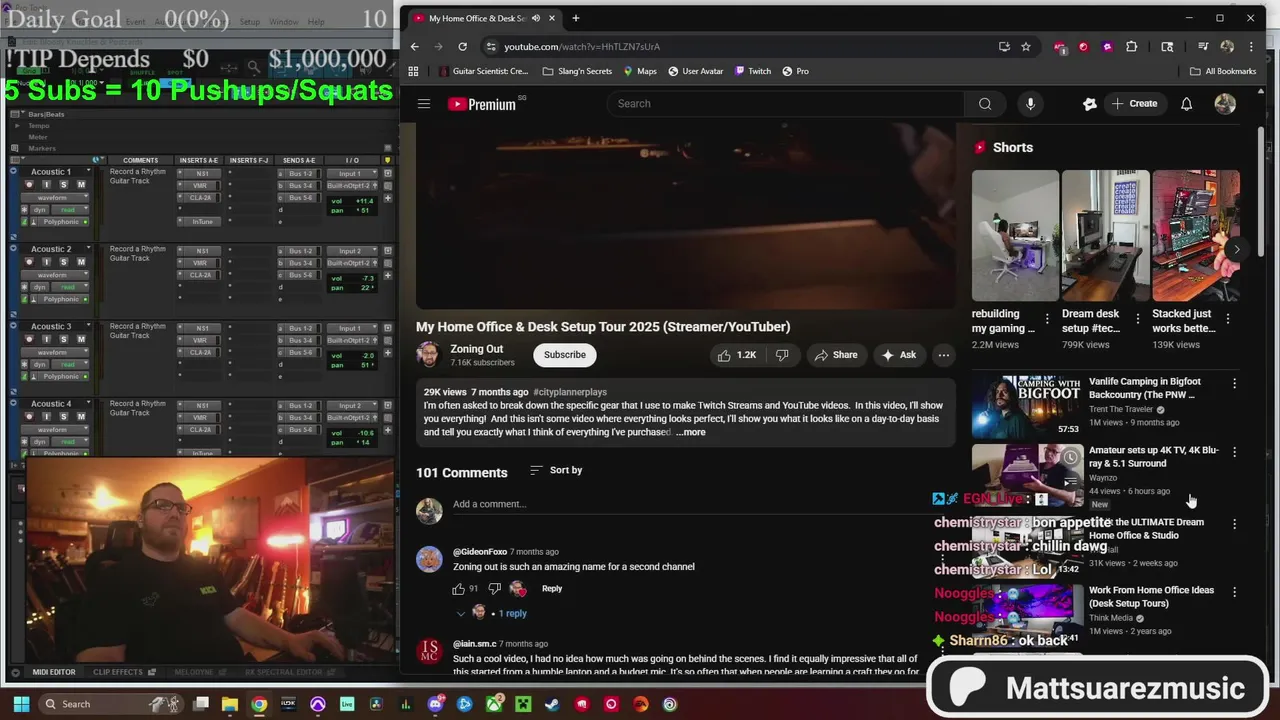Screen dimensions: 1280x720
Task: Open Chrome extensions puzzle icon
Action: click(x=1132, y=47)
